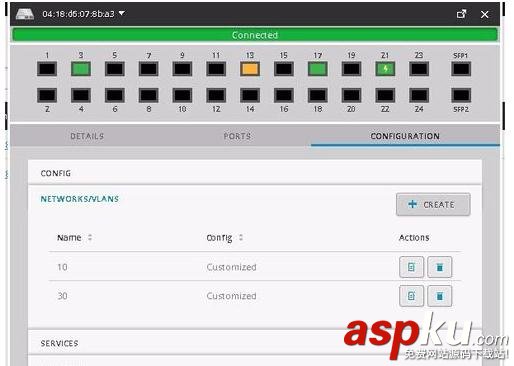514x366 pixels.
Task: Select switch port 20
Action: (352, 95)
